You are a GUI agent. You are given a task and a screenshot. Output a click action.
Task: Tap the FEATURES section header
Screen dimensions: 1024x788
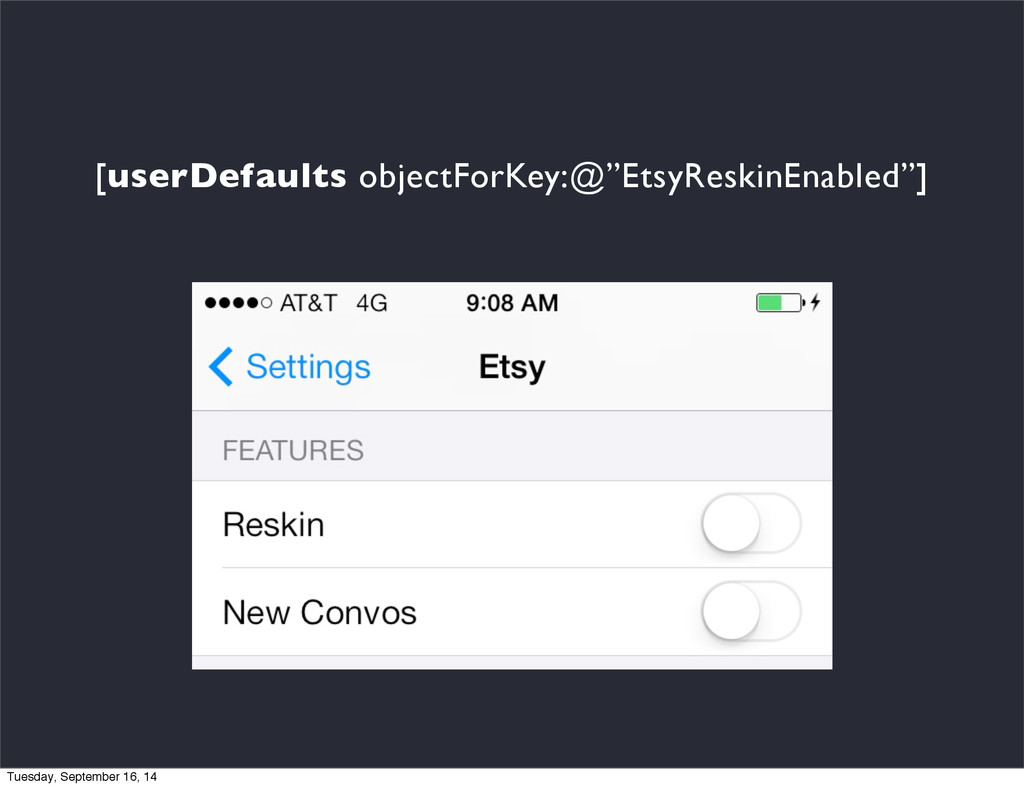tap(293, 450)
